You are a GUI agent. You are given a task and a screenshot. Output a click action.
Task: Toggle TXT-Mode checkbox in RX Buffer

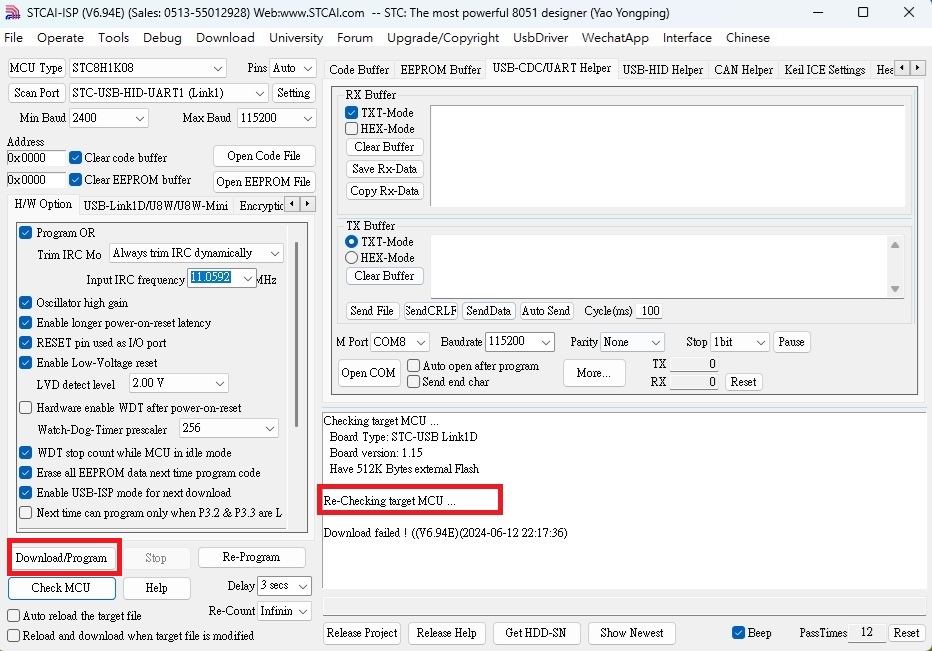pyautogui.click(x=351, y=112)
